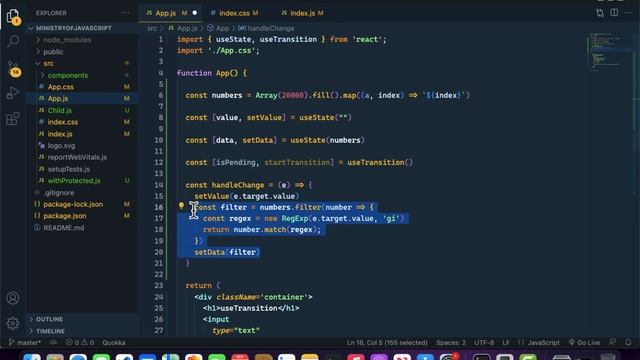Open the Run and Debug view
Image resolution: width=640 pixels, height=360 pixels.
click(x=13, y=93)
